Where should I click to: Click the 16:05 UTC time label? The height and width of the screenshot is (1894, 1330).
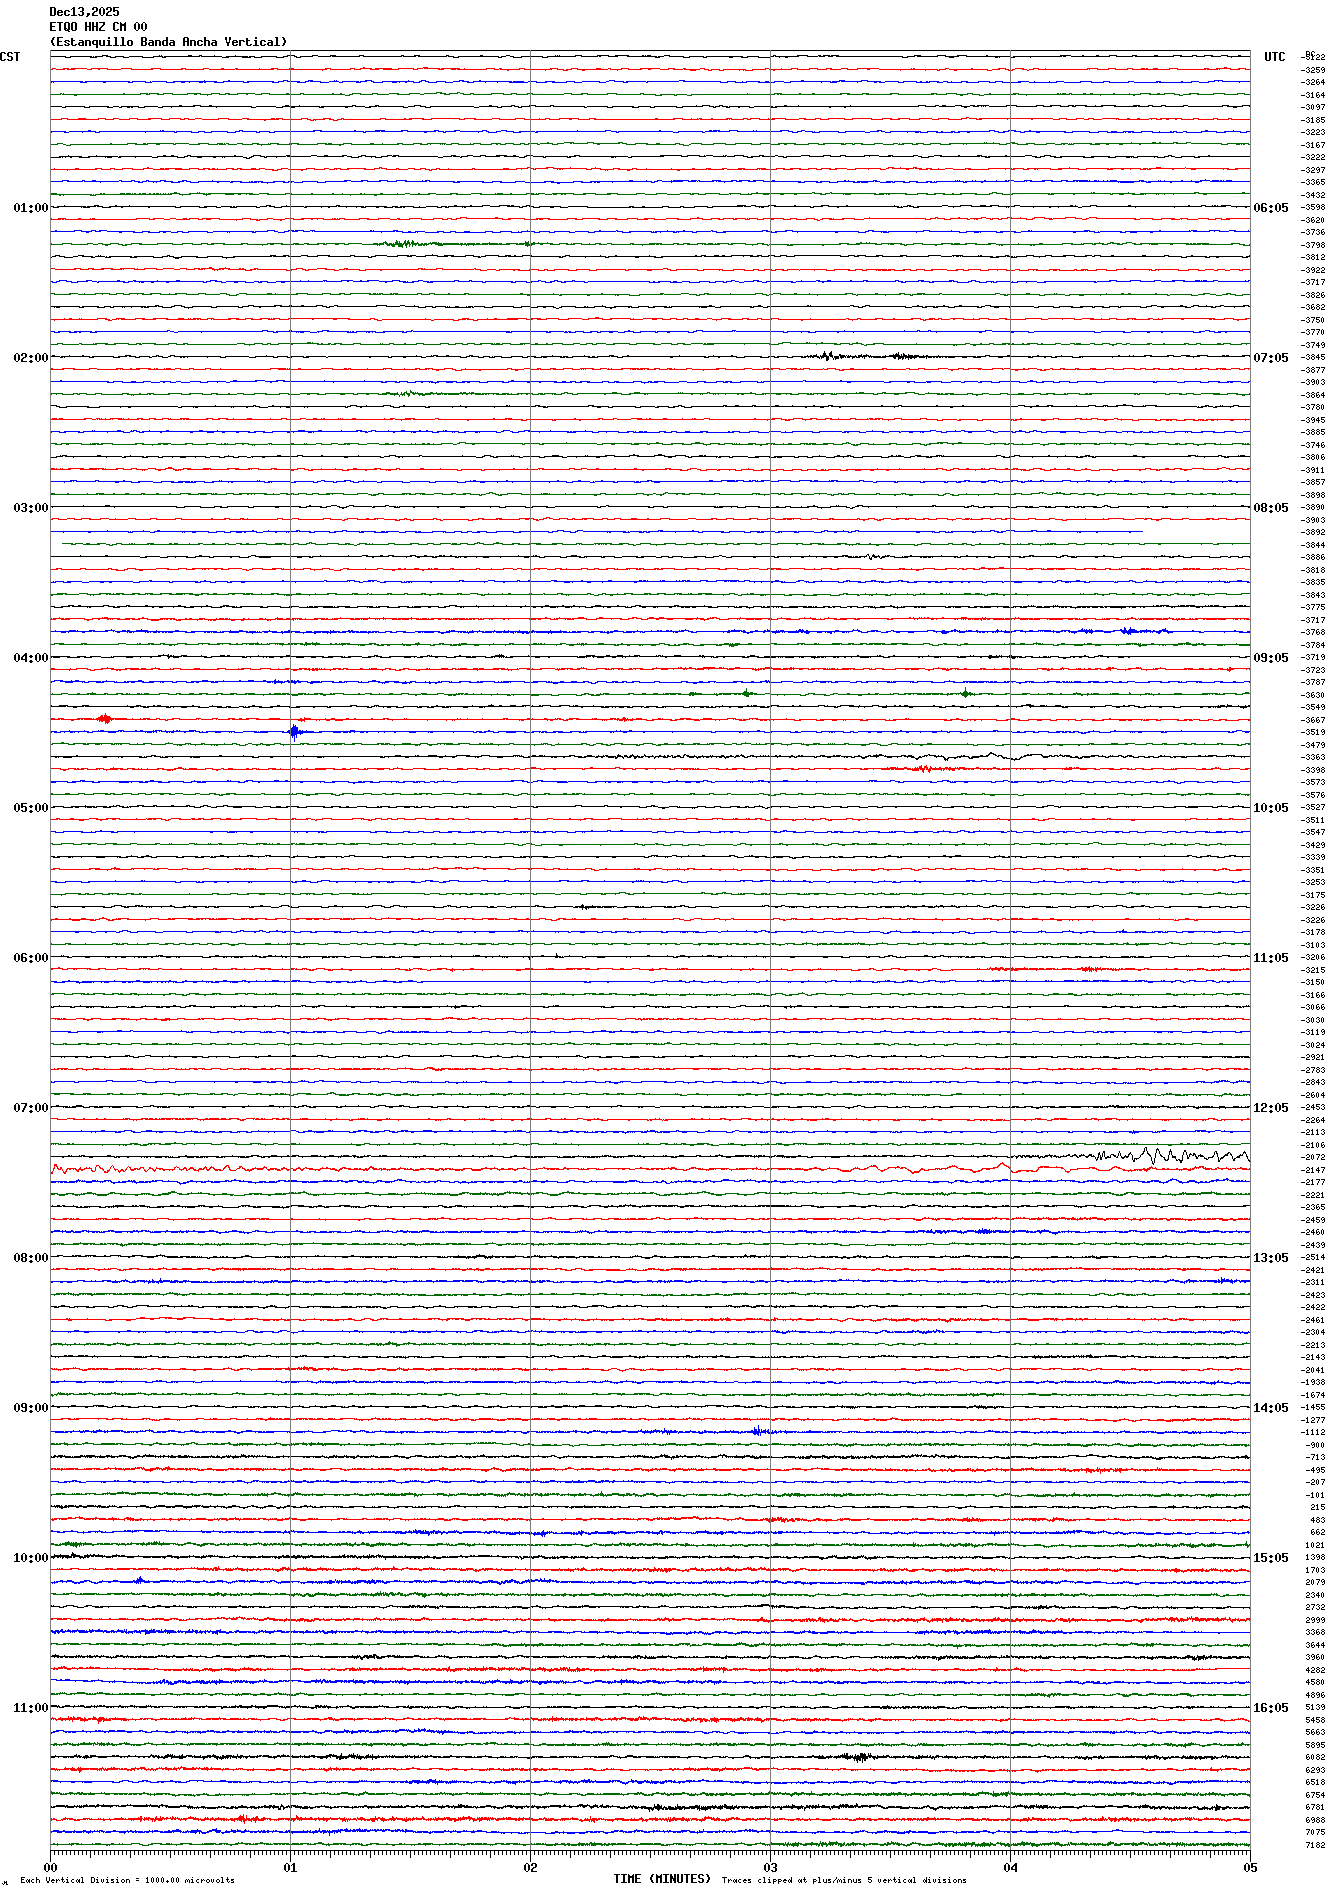tap(1270, 1708)
